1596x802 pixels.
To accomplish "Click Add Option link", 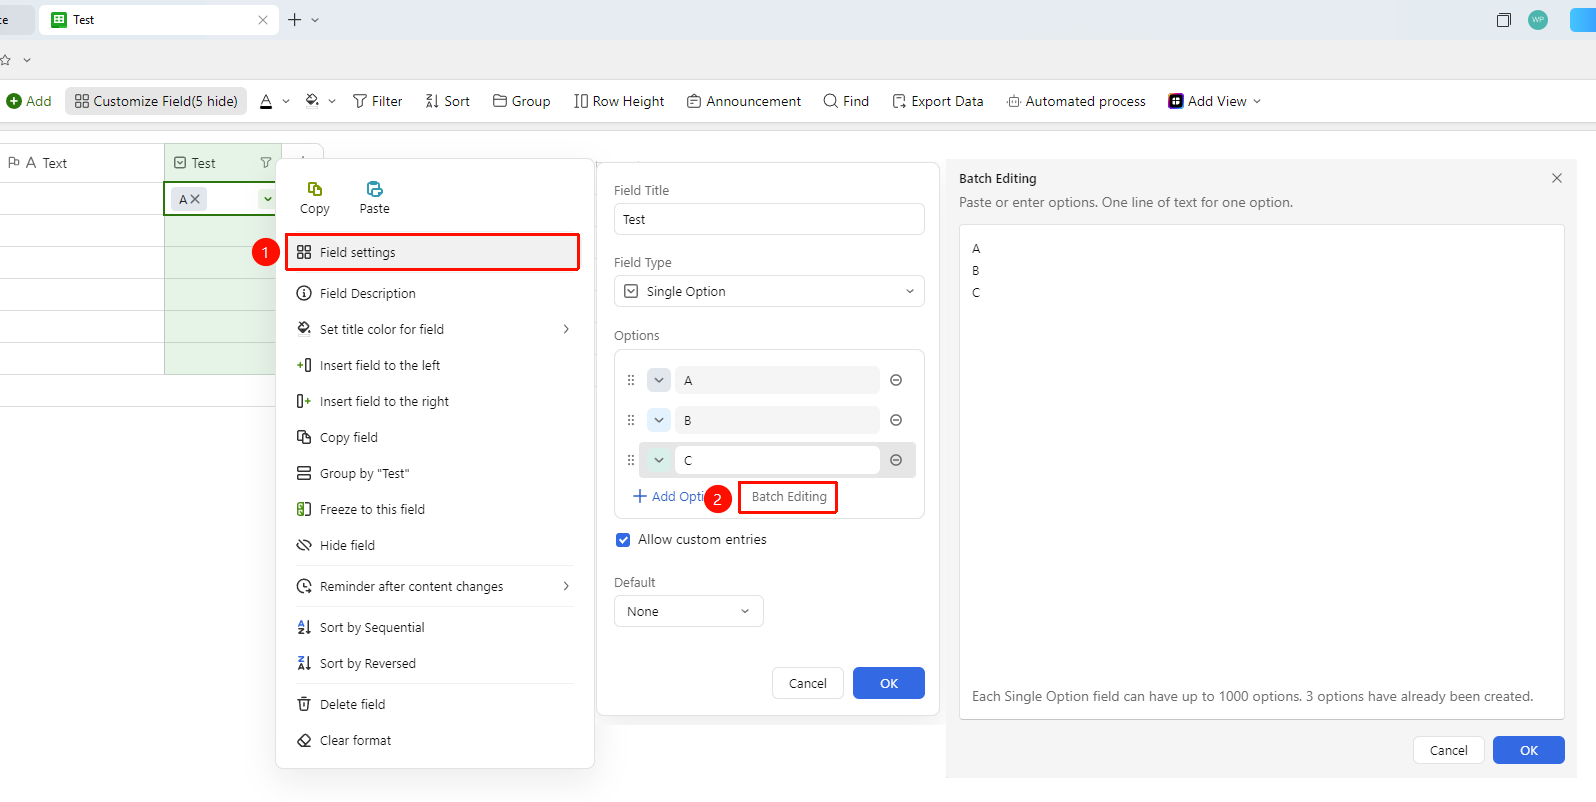I will (x=669, y=497).
